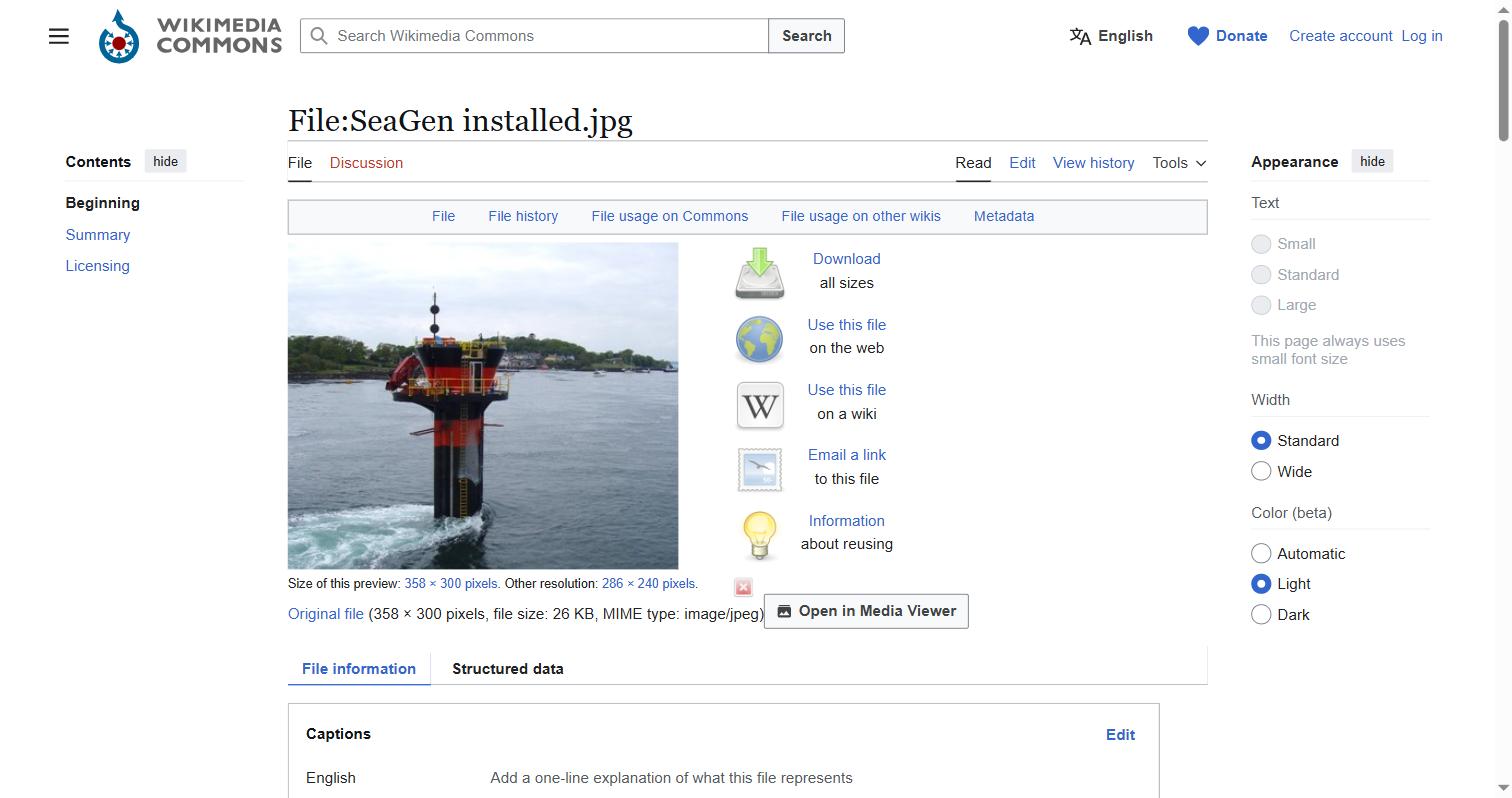Choose Automatic color mode

[1261, 554]
